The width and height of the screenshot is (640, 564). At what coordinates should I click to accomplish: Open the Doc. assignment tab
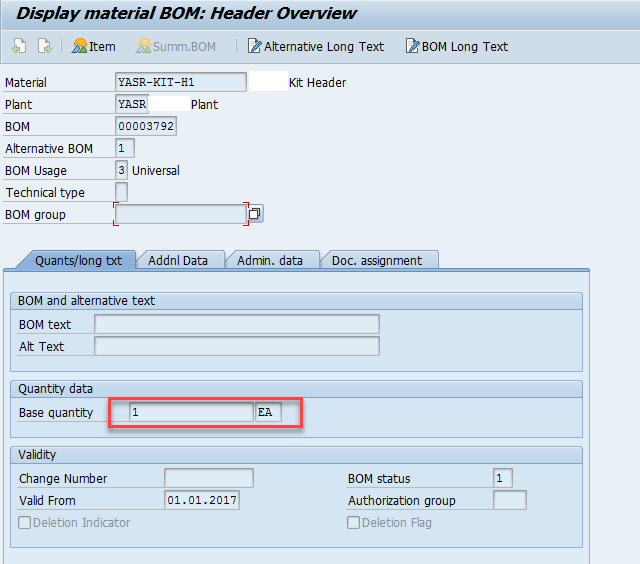click(377, 260)
